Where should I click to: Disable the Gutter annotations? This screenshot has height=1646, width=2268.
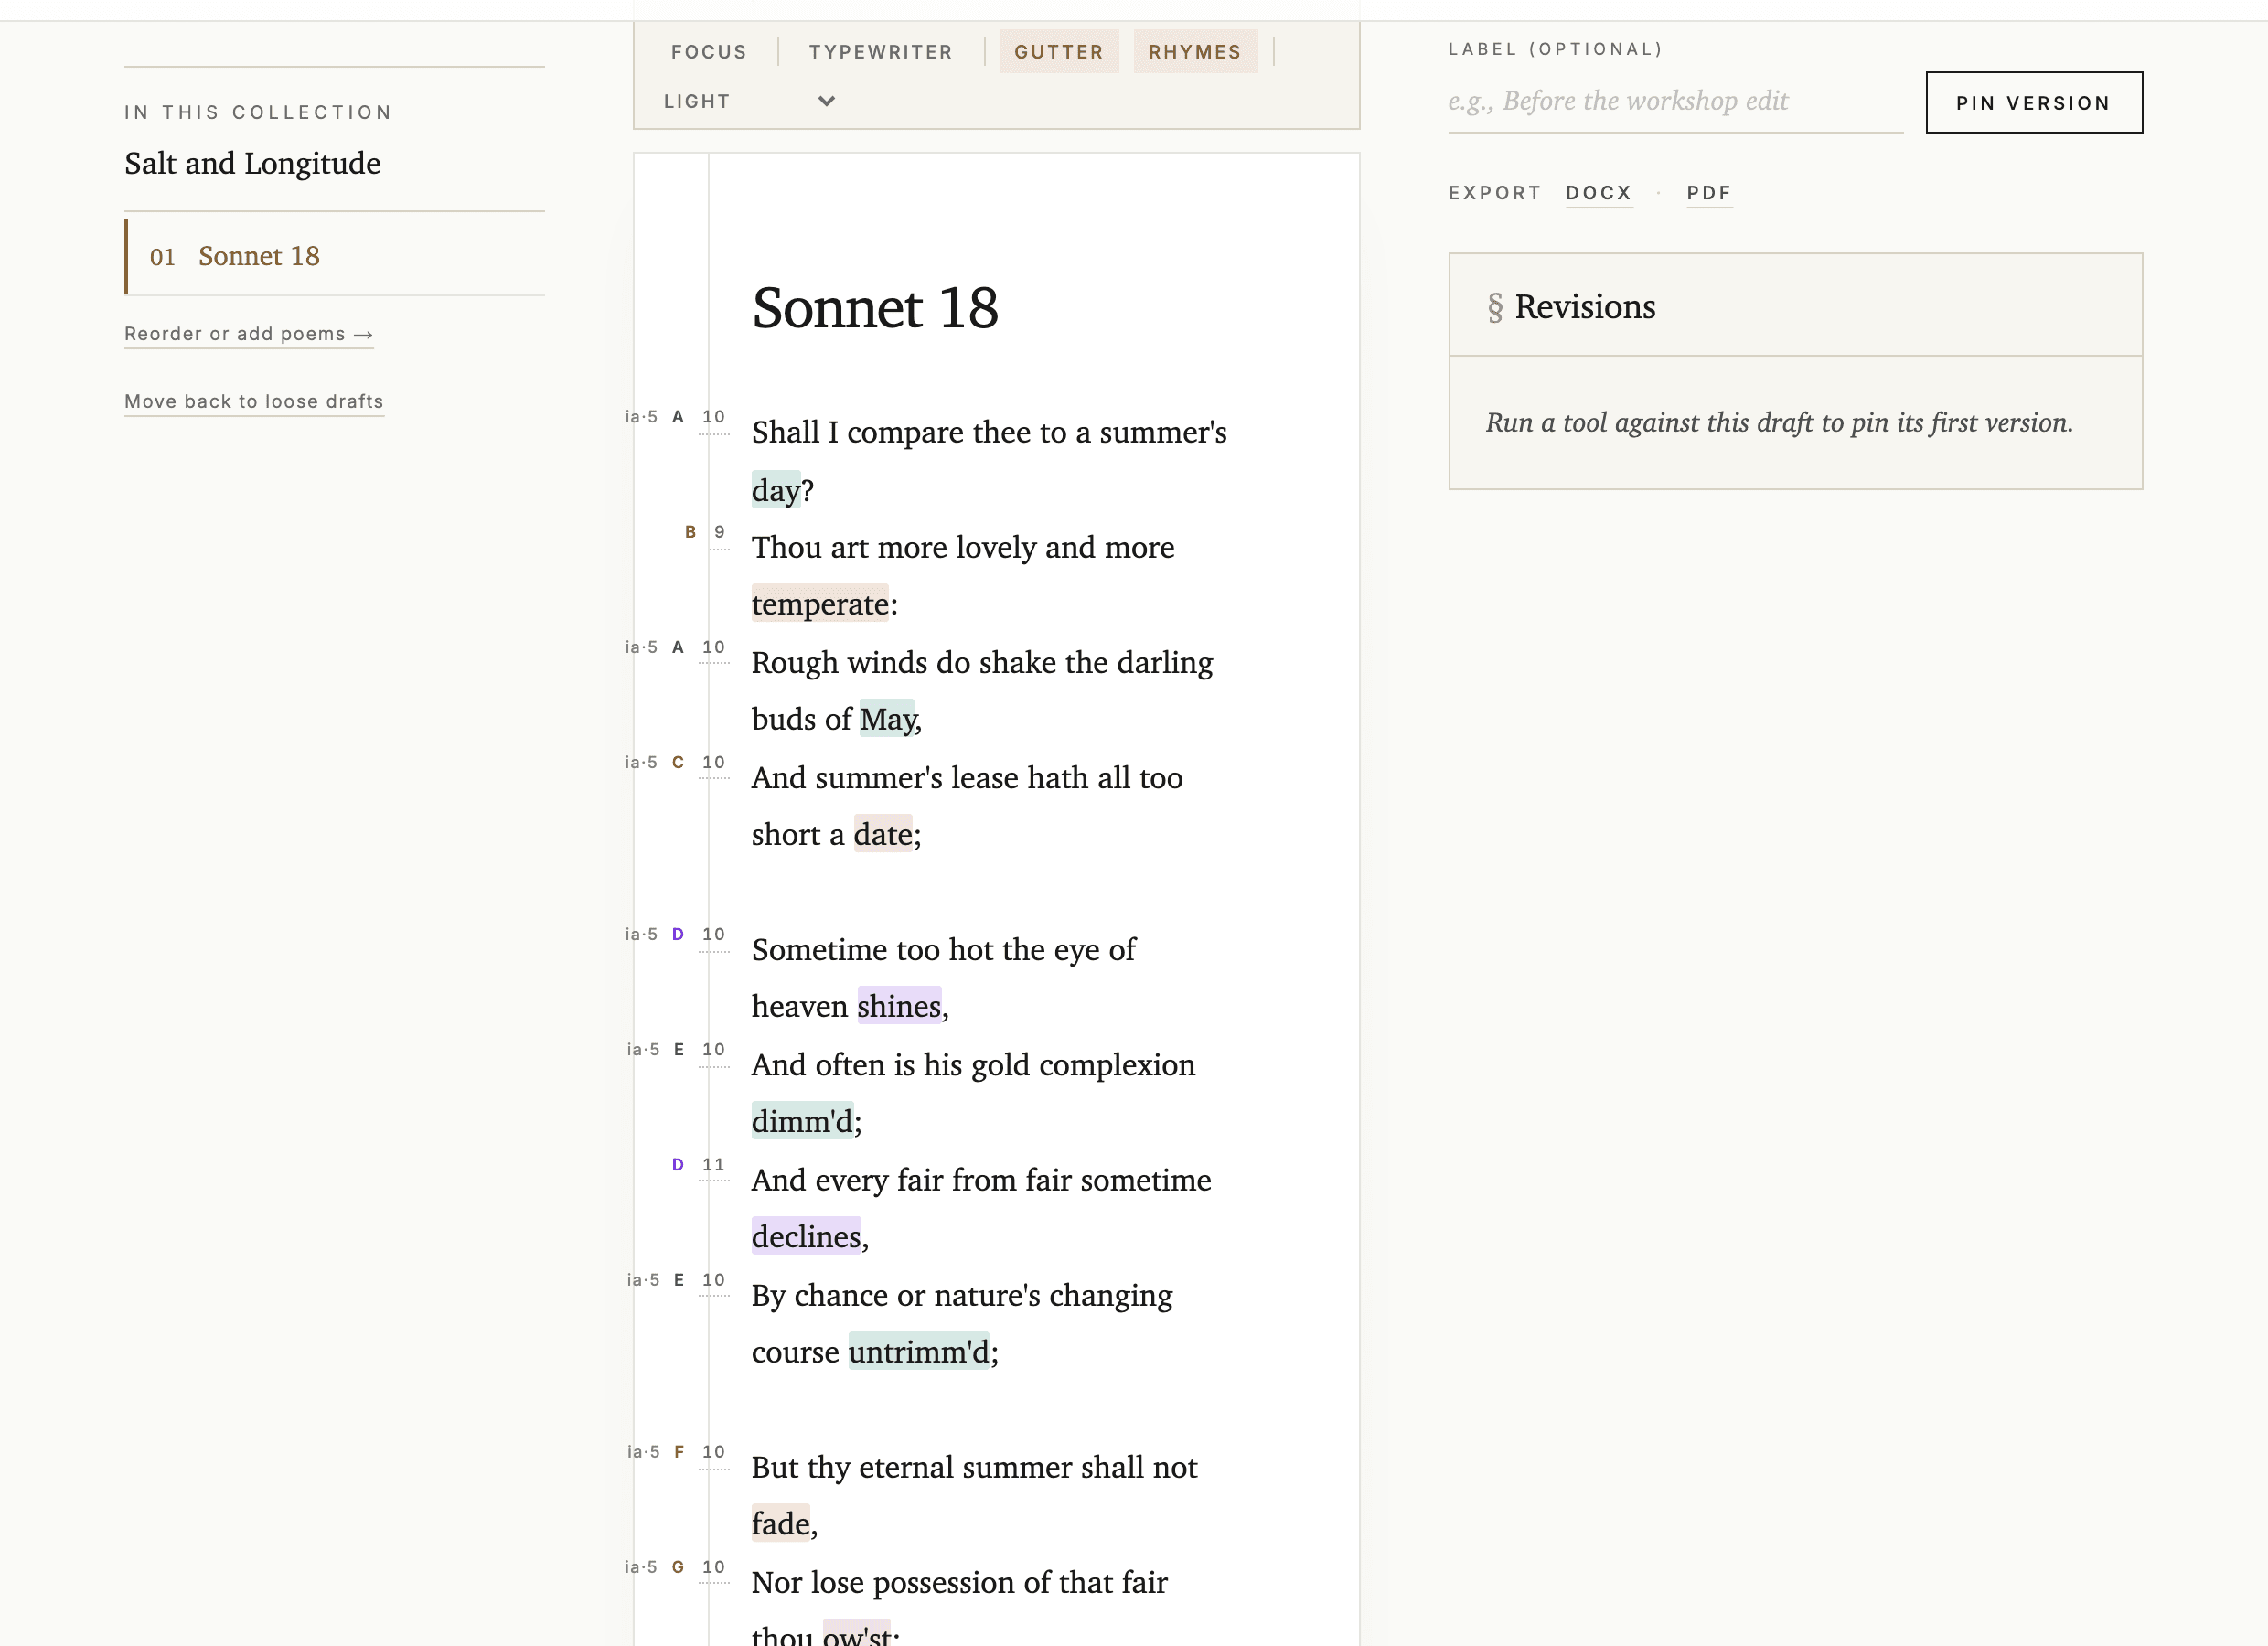1059,52
